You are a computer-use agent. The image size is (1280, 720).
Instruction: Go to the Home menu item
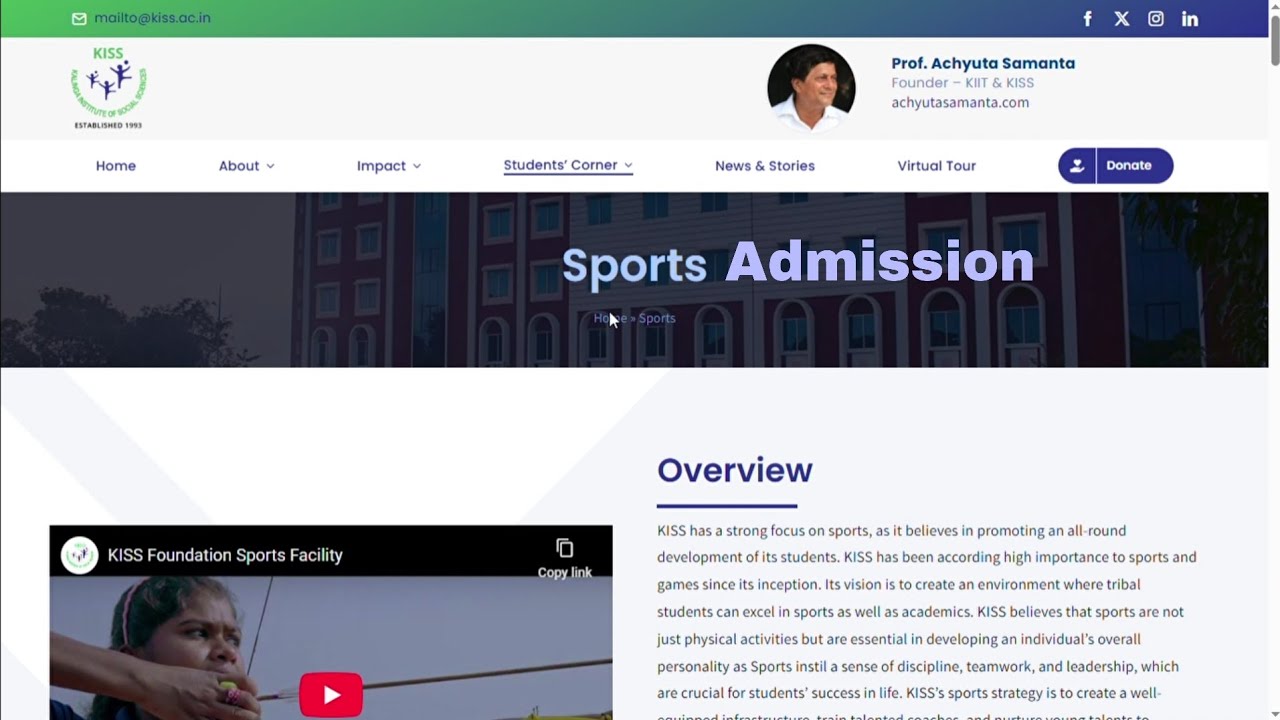(116, 166)
